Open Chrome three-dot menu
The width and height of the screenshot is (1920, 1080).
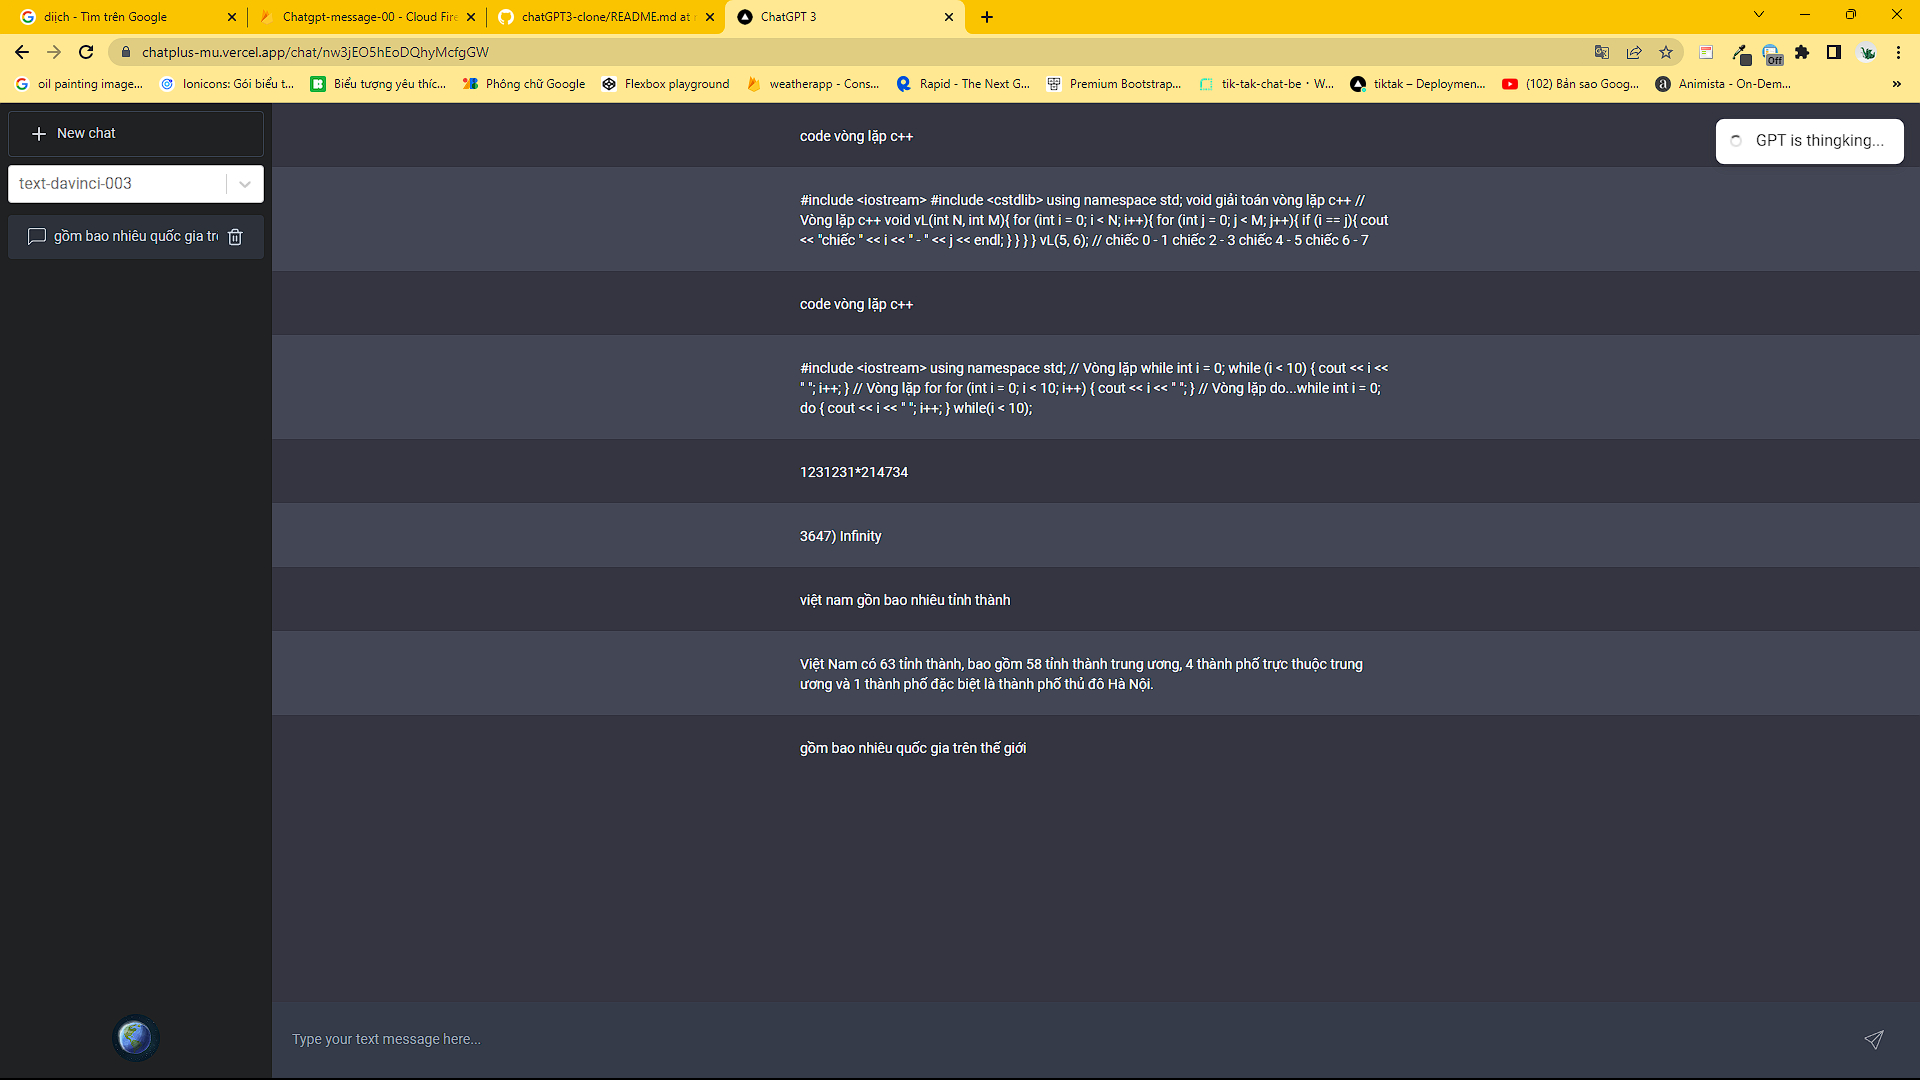click(x=1898, y=52)
